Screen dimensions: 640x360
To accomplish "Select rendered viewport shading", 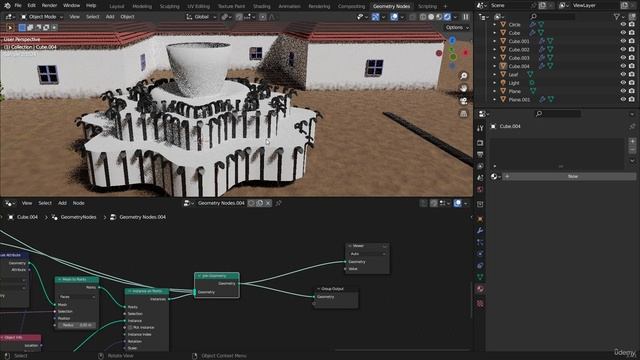I will click(x=447, y=17).
